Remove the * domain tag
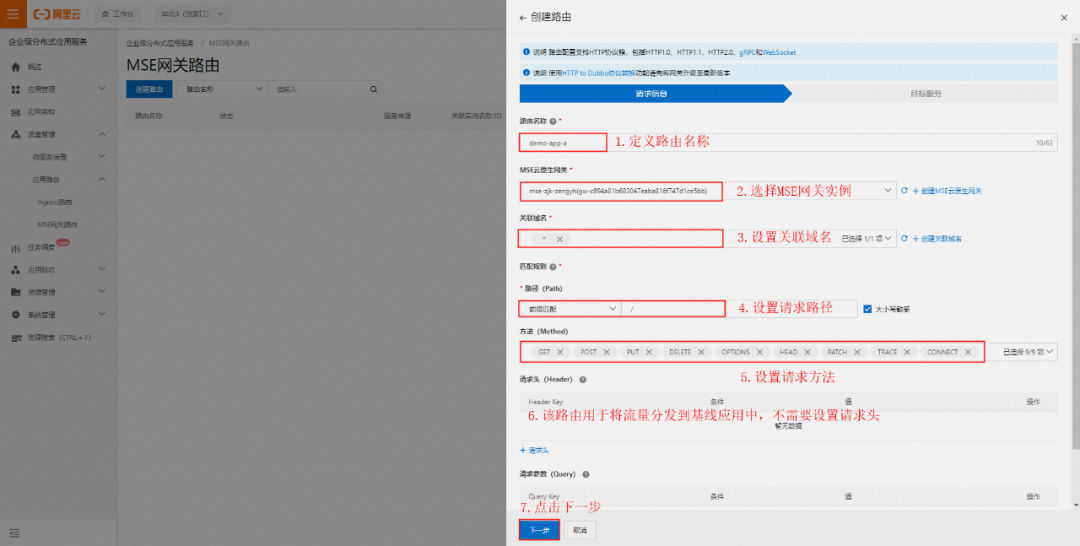1080x546 pixels. point(559,239)
